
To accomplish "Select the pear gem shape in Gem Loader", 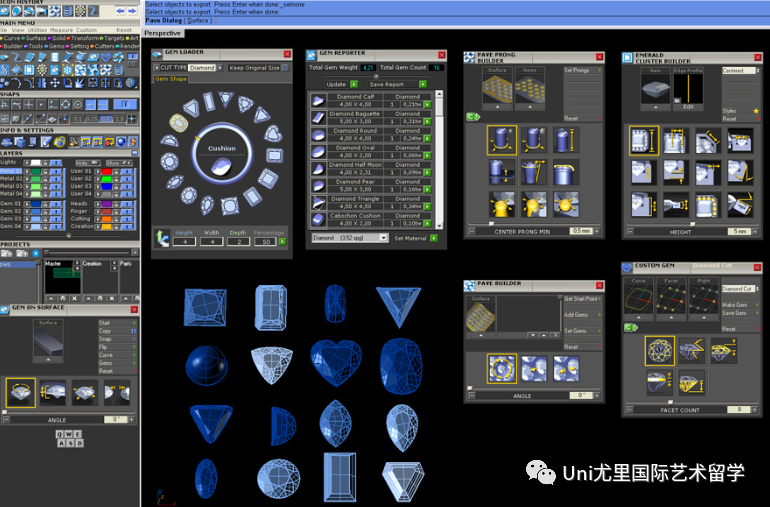I will click(x=207, y=205).
